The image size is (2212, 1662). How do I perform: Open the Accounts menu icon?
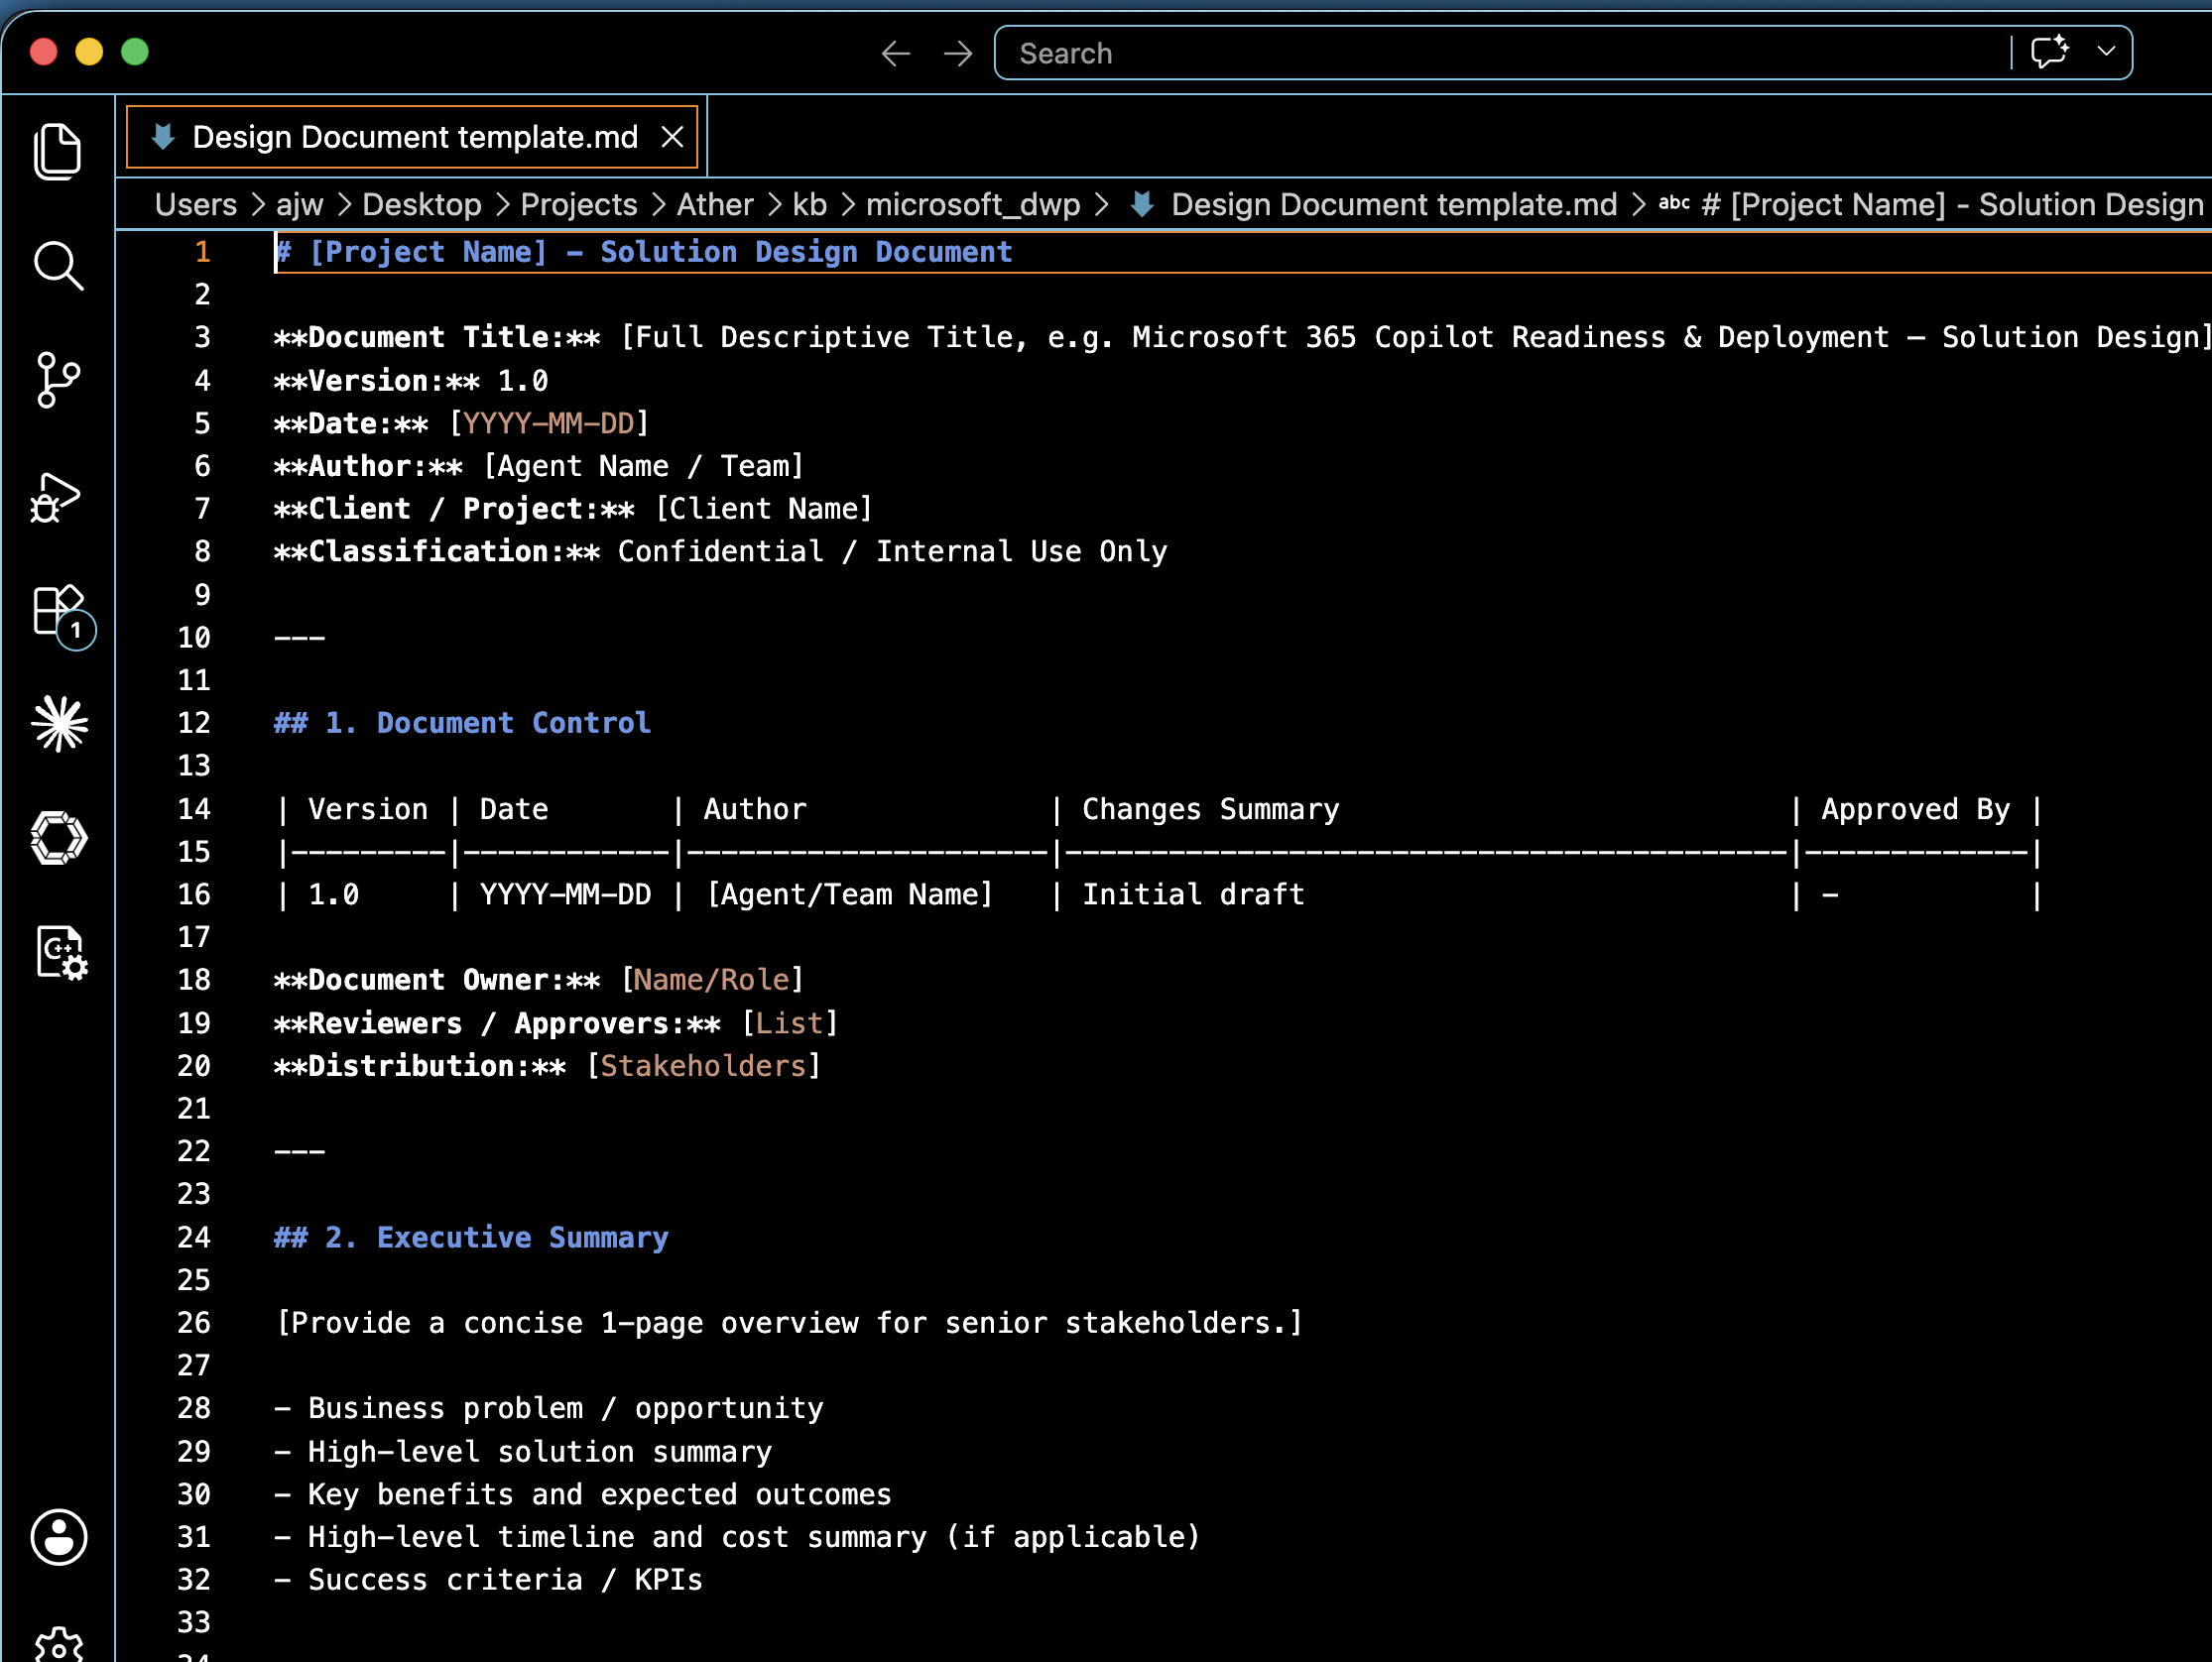59,1537
